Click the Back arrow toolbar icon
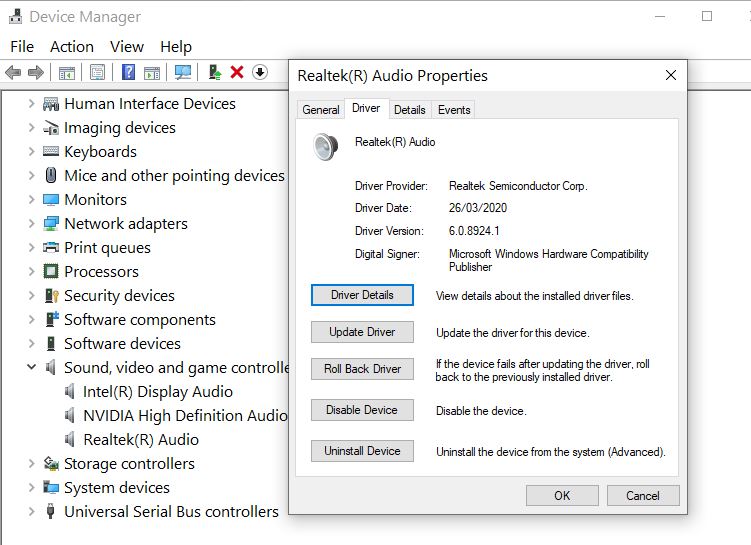This screenshot has height=545, width=751. coord(13,73)
